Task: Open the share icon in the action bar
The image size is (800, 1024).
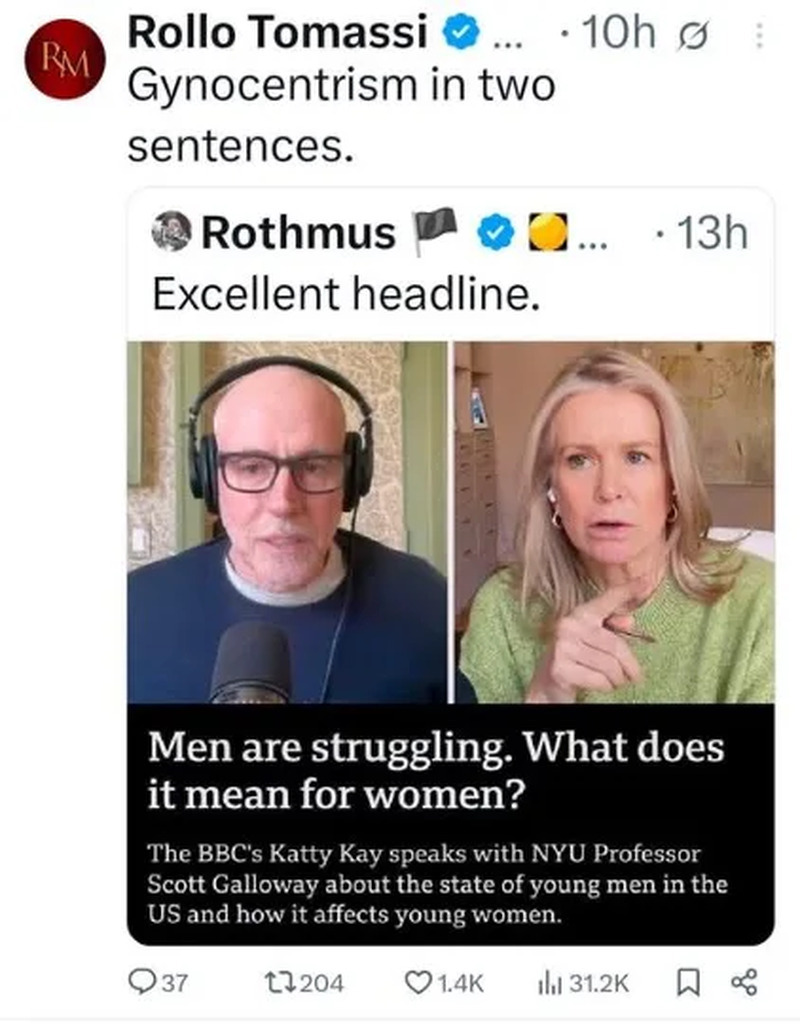Action: (x=744, y=983)
